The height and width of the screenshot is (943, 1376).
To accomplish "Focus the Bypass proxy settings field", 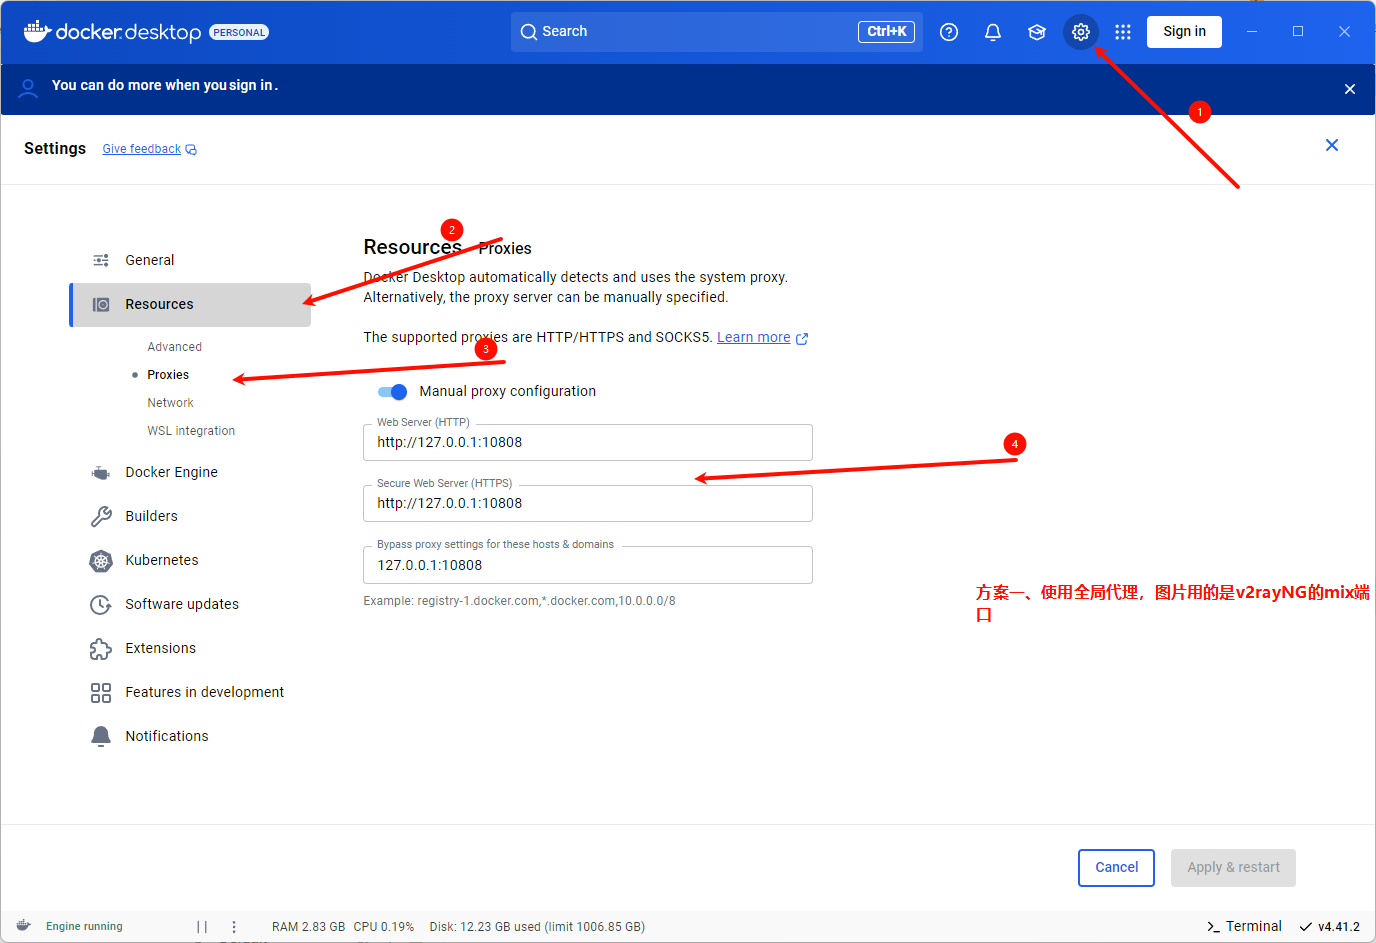I will pos(588,565).
